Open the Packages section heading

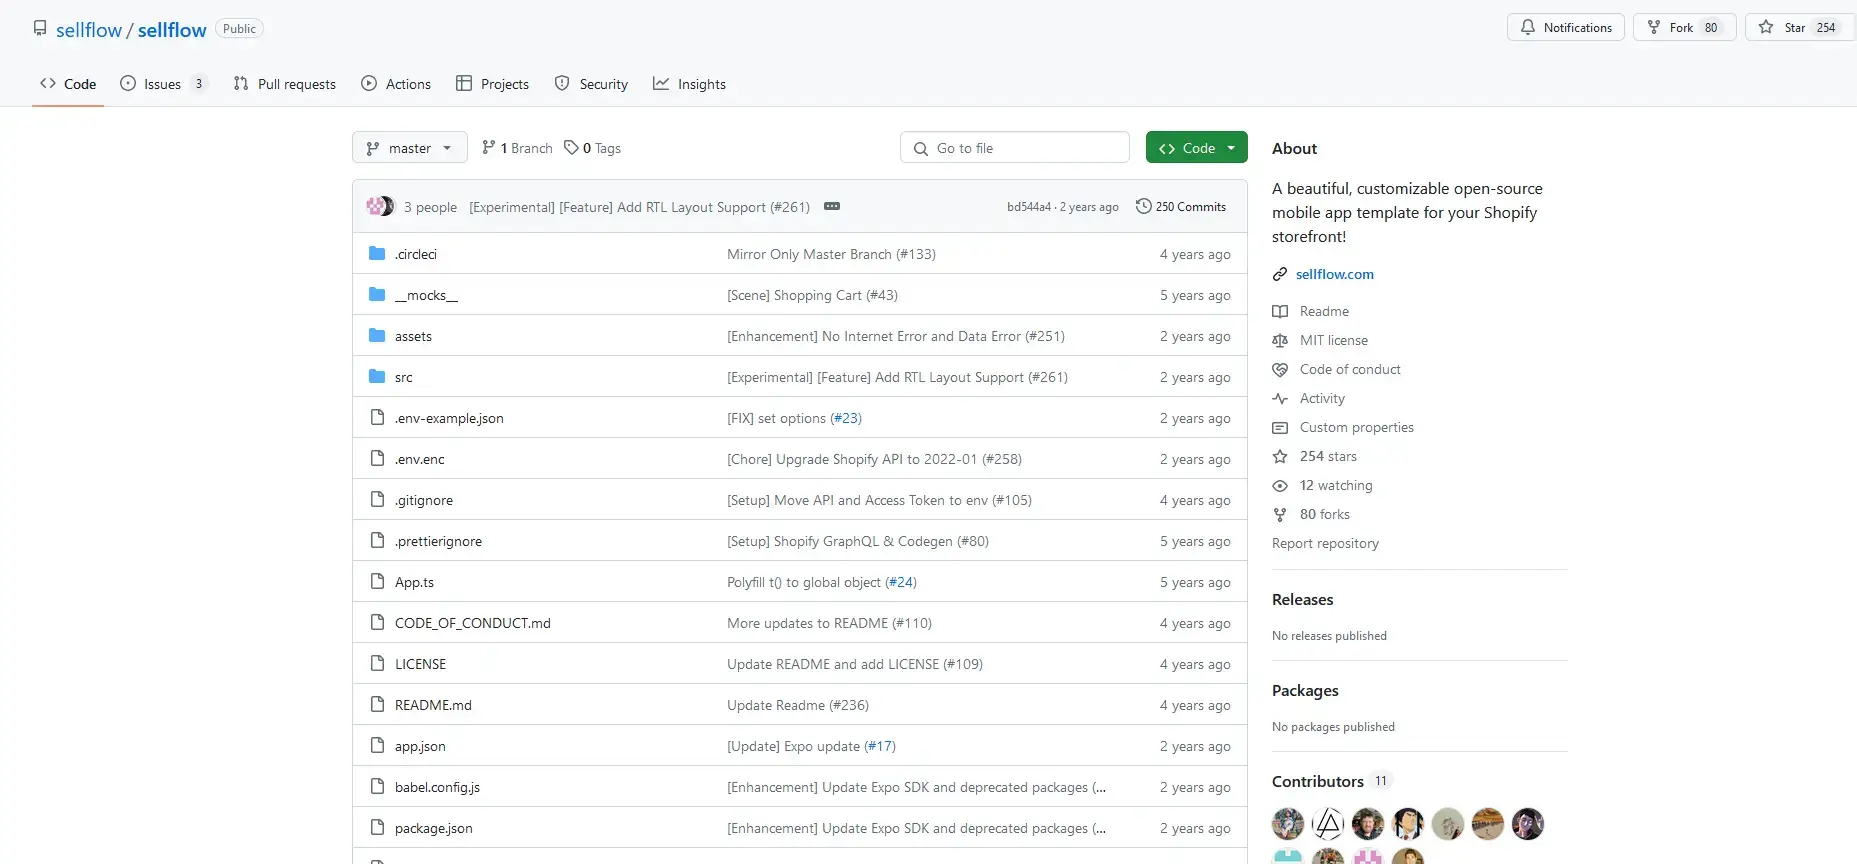[1305, 691]
